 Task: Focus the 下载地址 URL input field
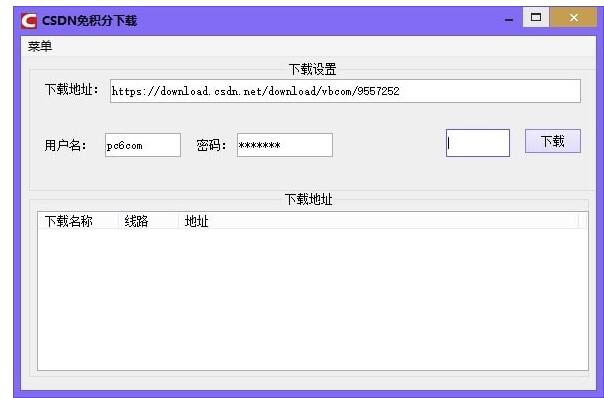(345, 91)
